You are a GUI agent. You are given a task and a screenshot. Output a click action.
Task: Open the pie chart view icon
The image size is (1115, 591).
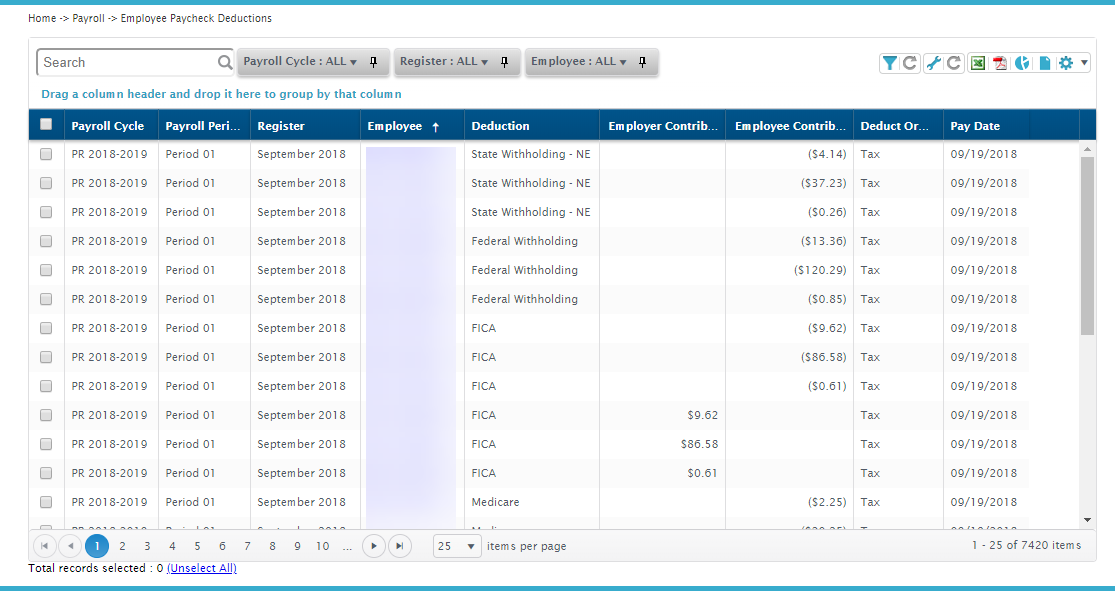coord(1023,63)
